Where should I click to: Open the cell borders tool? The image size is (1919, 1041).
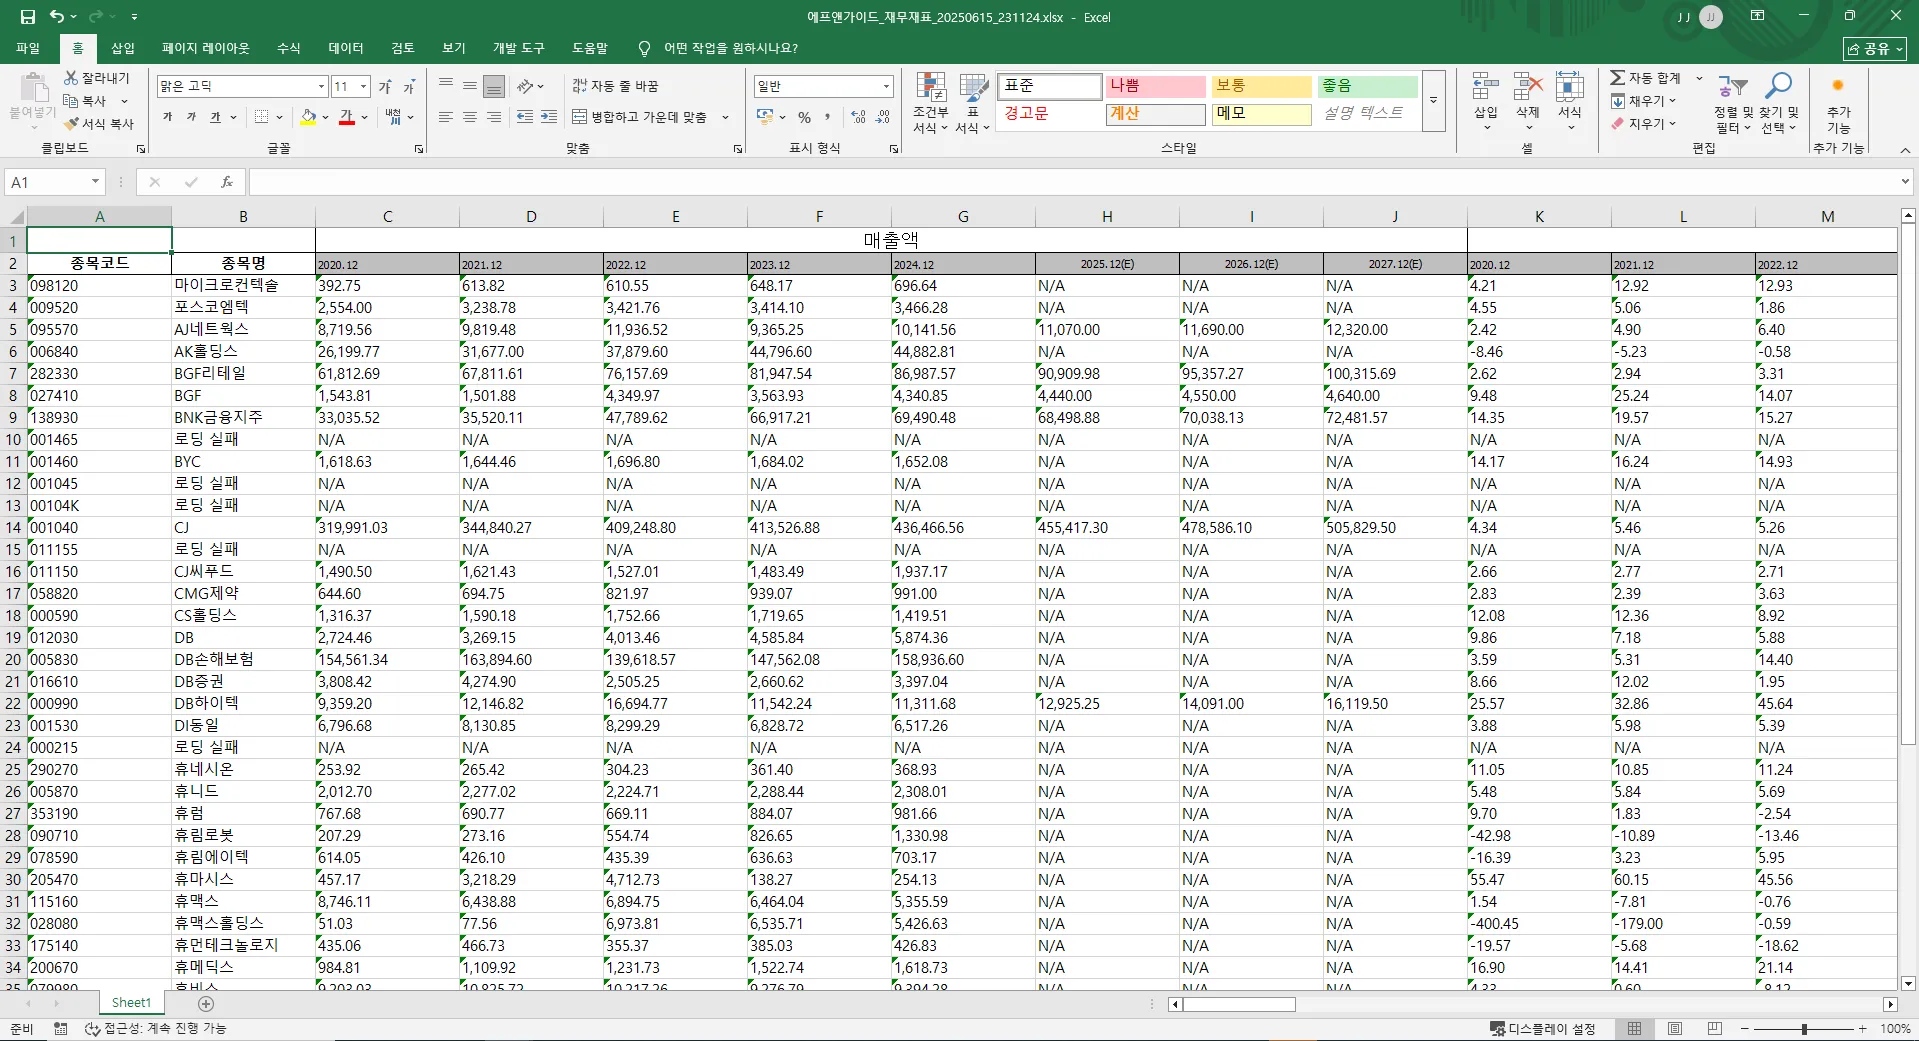tap(261, 117)
